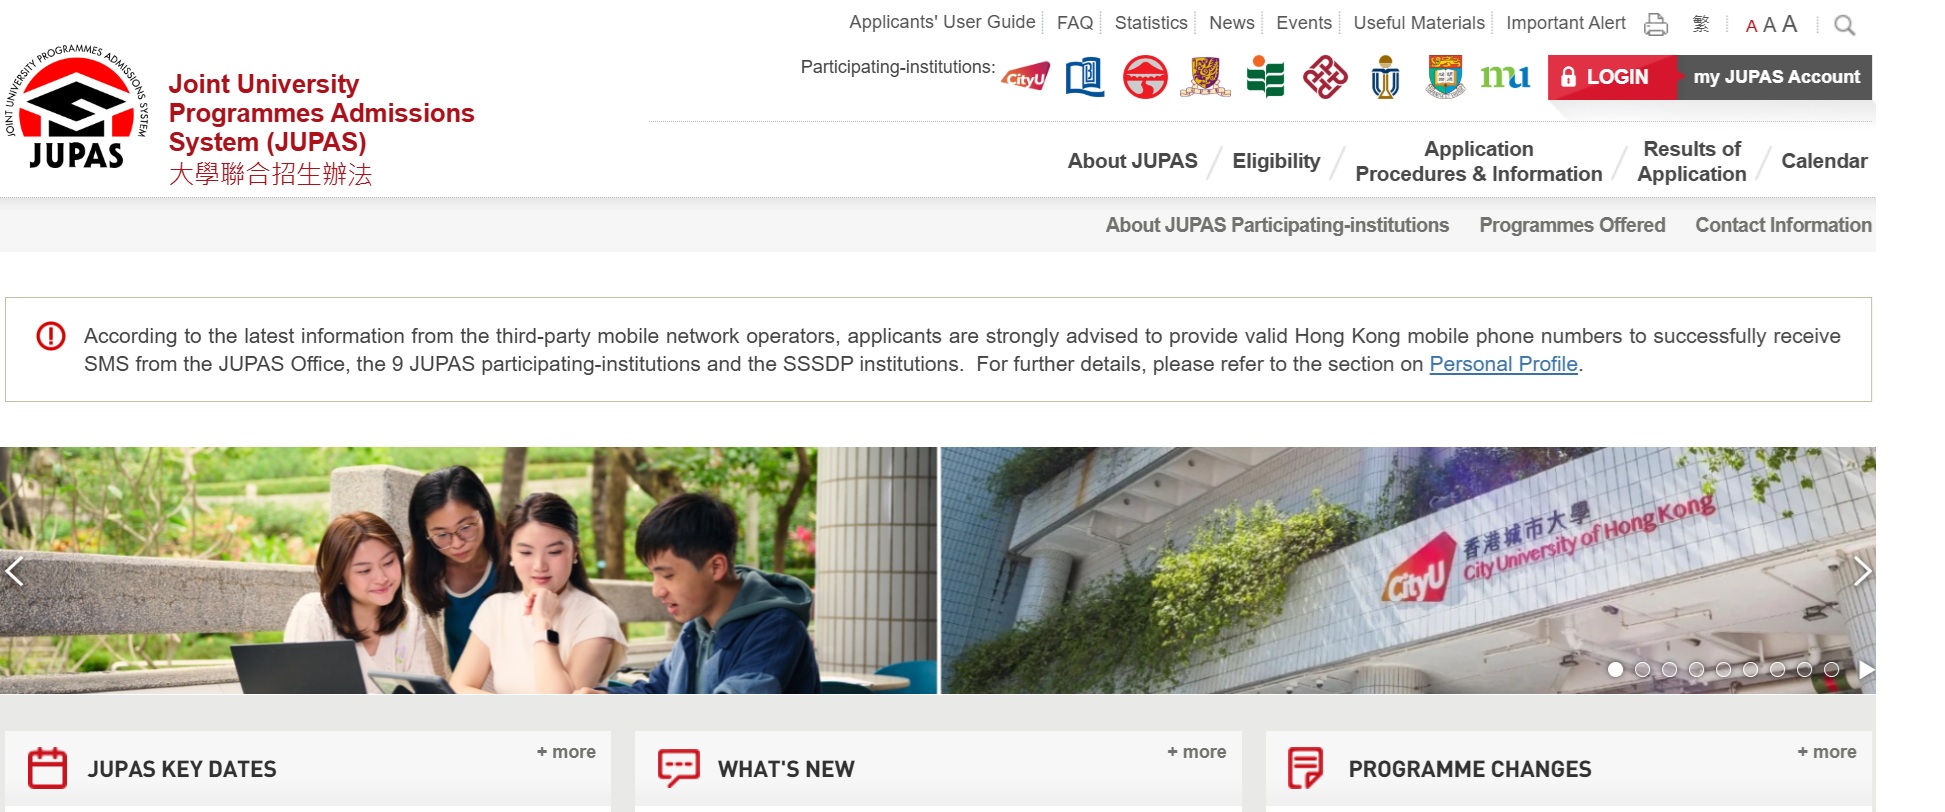The height and width of the screenshot is (812, 1945).
Task: Go to the last carousel slide dot
Action: [x=1831, y=670]
